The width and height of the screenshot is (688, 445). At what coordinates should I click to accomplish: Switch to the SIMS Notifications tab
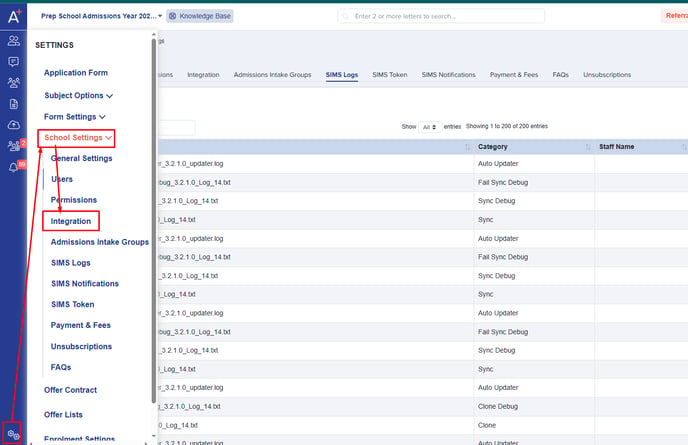point(448,75)
